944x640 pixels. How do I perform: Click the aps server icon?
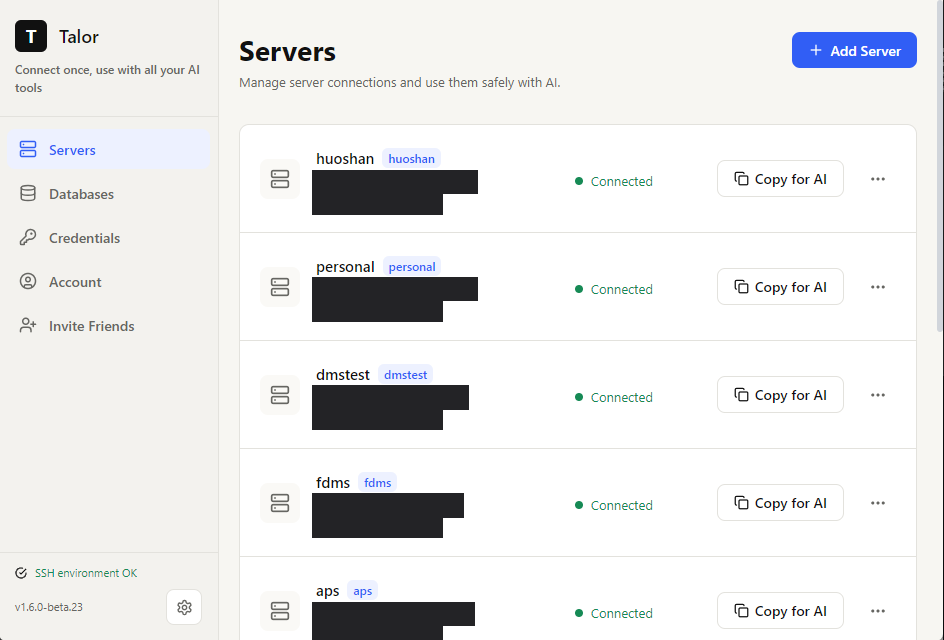[x=280, y=611]
